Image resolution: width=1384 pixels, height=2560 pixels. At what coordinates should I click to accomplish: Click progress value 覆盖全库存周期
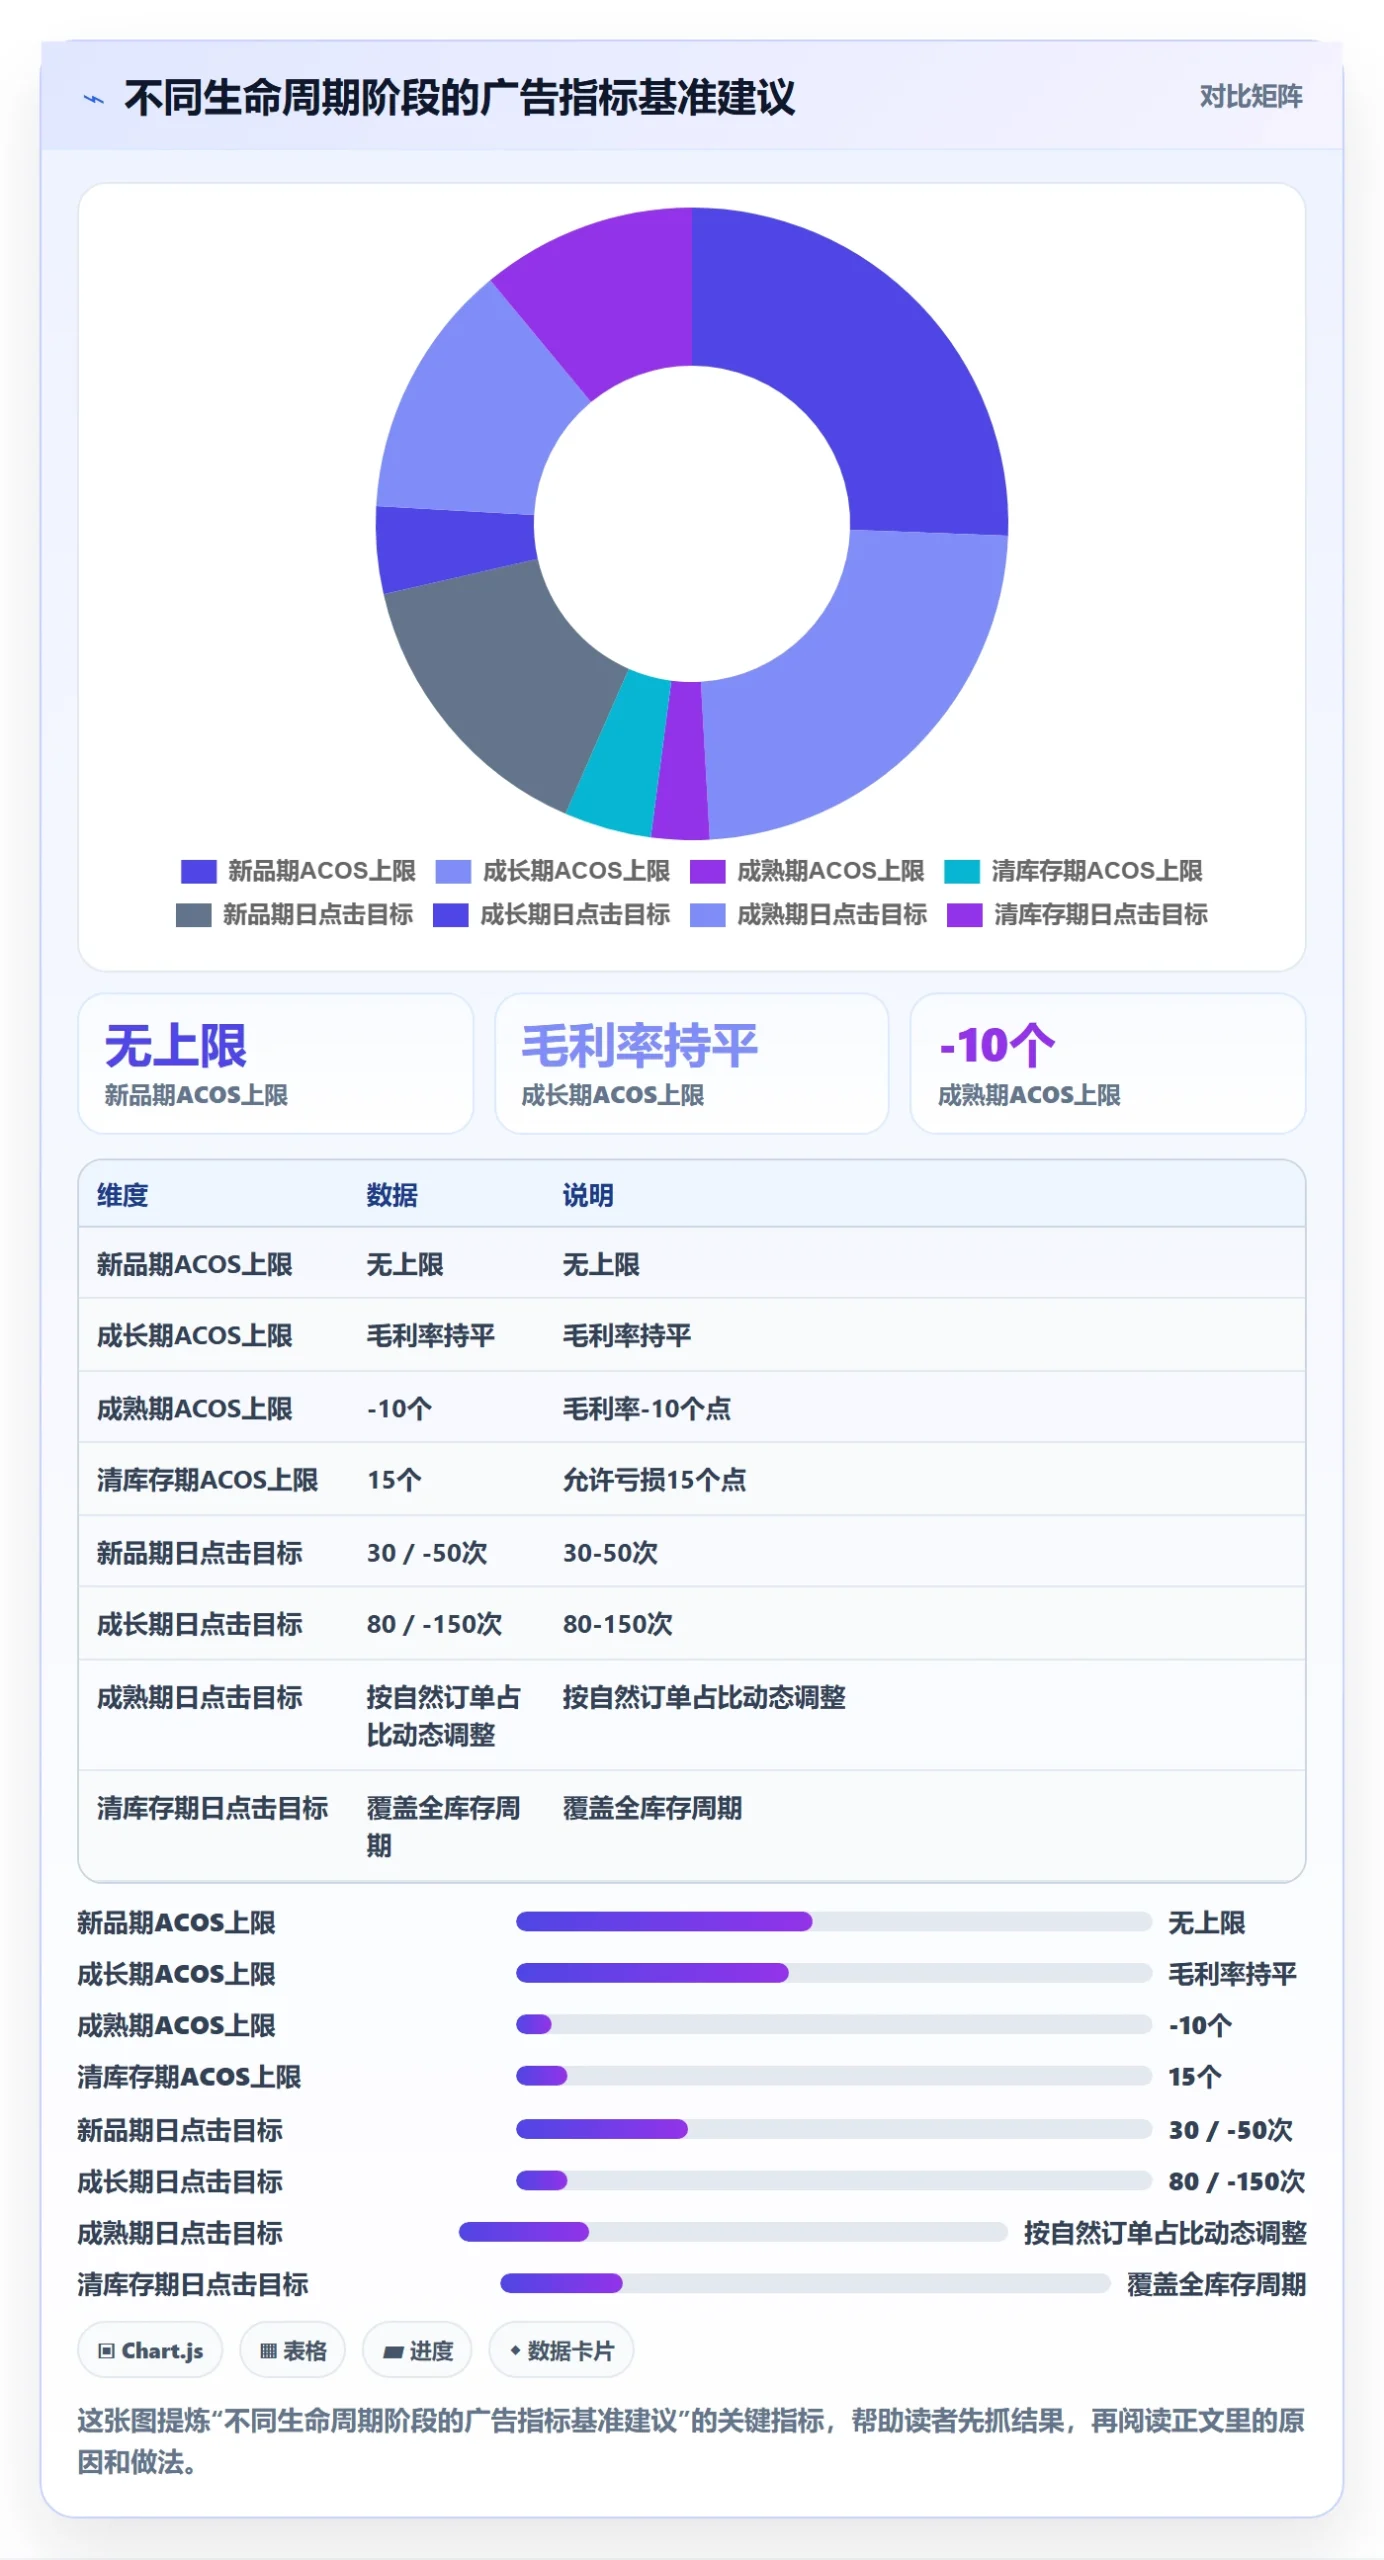coord(1216,2284)
